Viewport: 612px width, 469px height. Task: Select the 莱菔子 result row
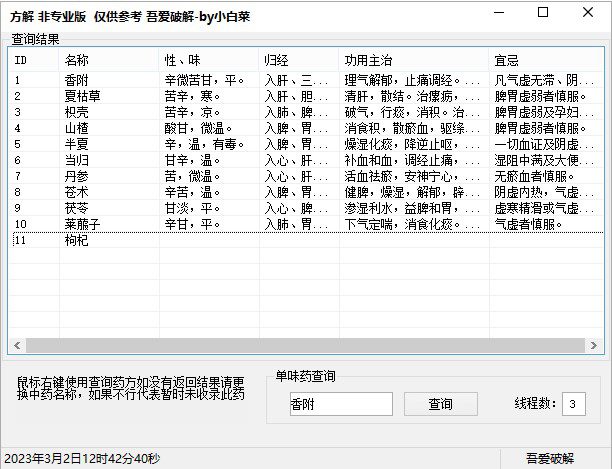coord(306,224)
